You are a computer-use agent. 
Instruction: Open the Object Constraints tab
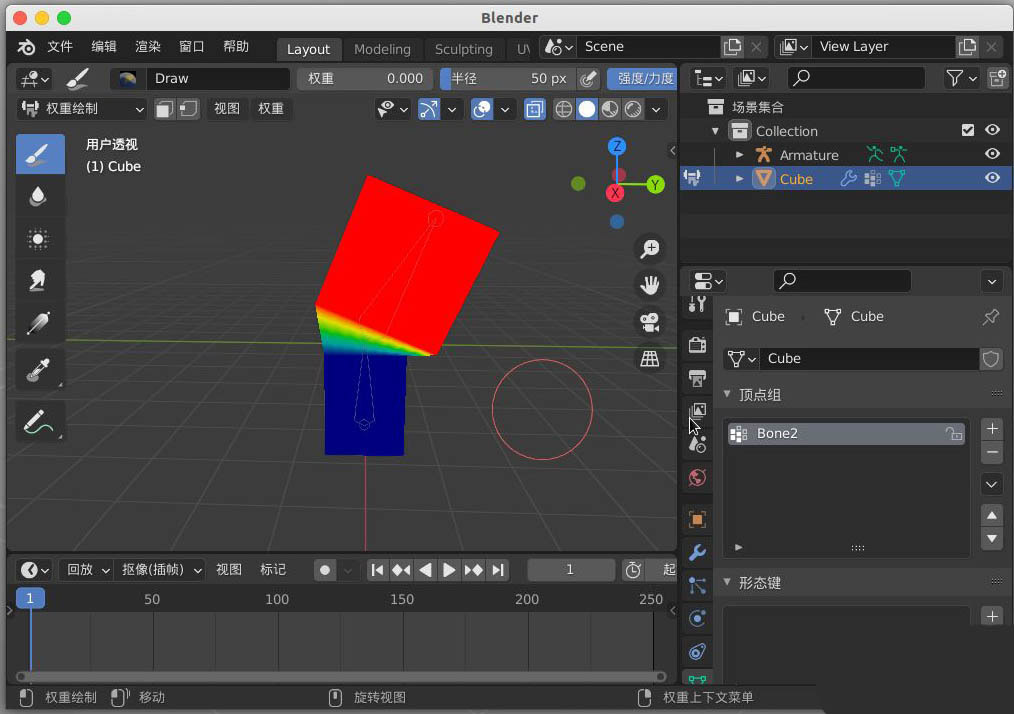697,651
